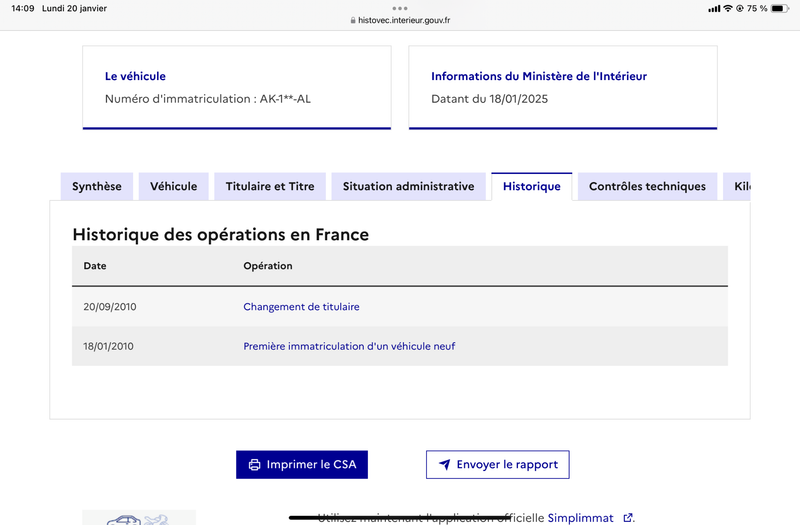Click the Datant du 18/01/2025 text

489,99
